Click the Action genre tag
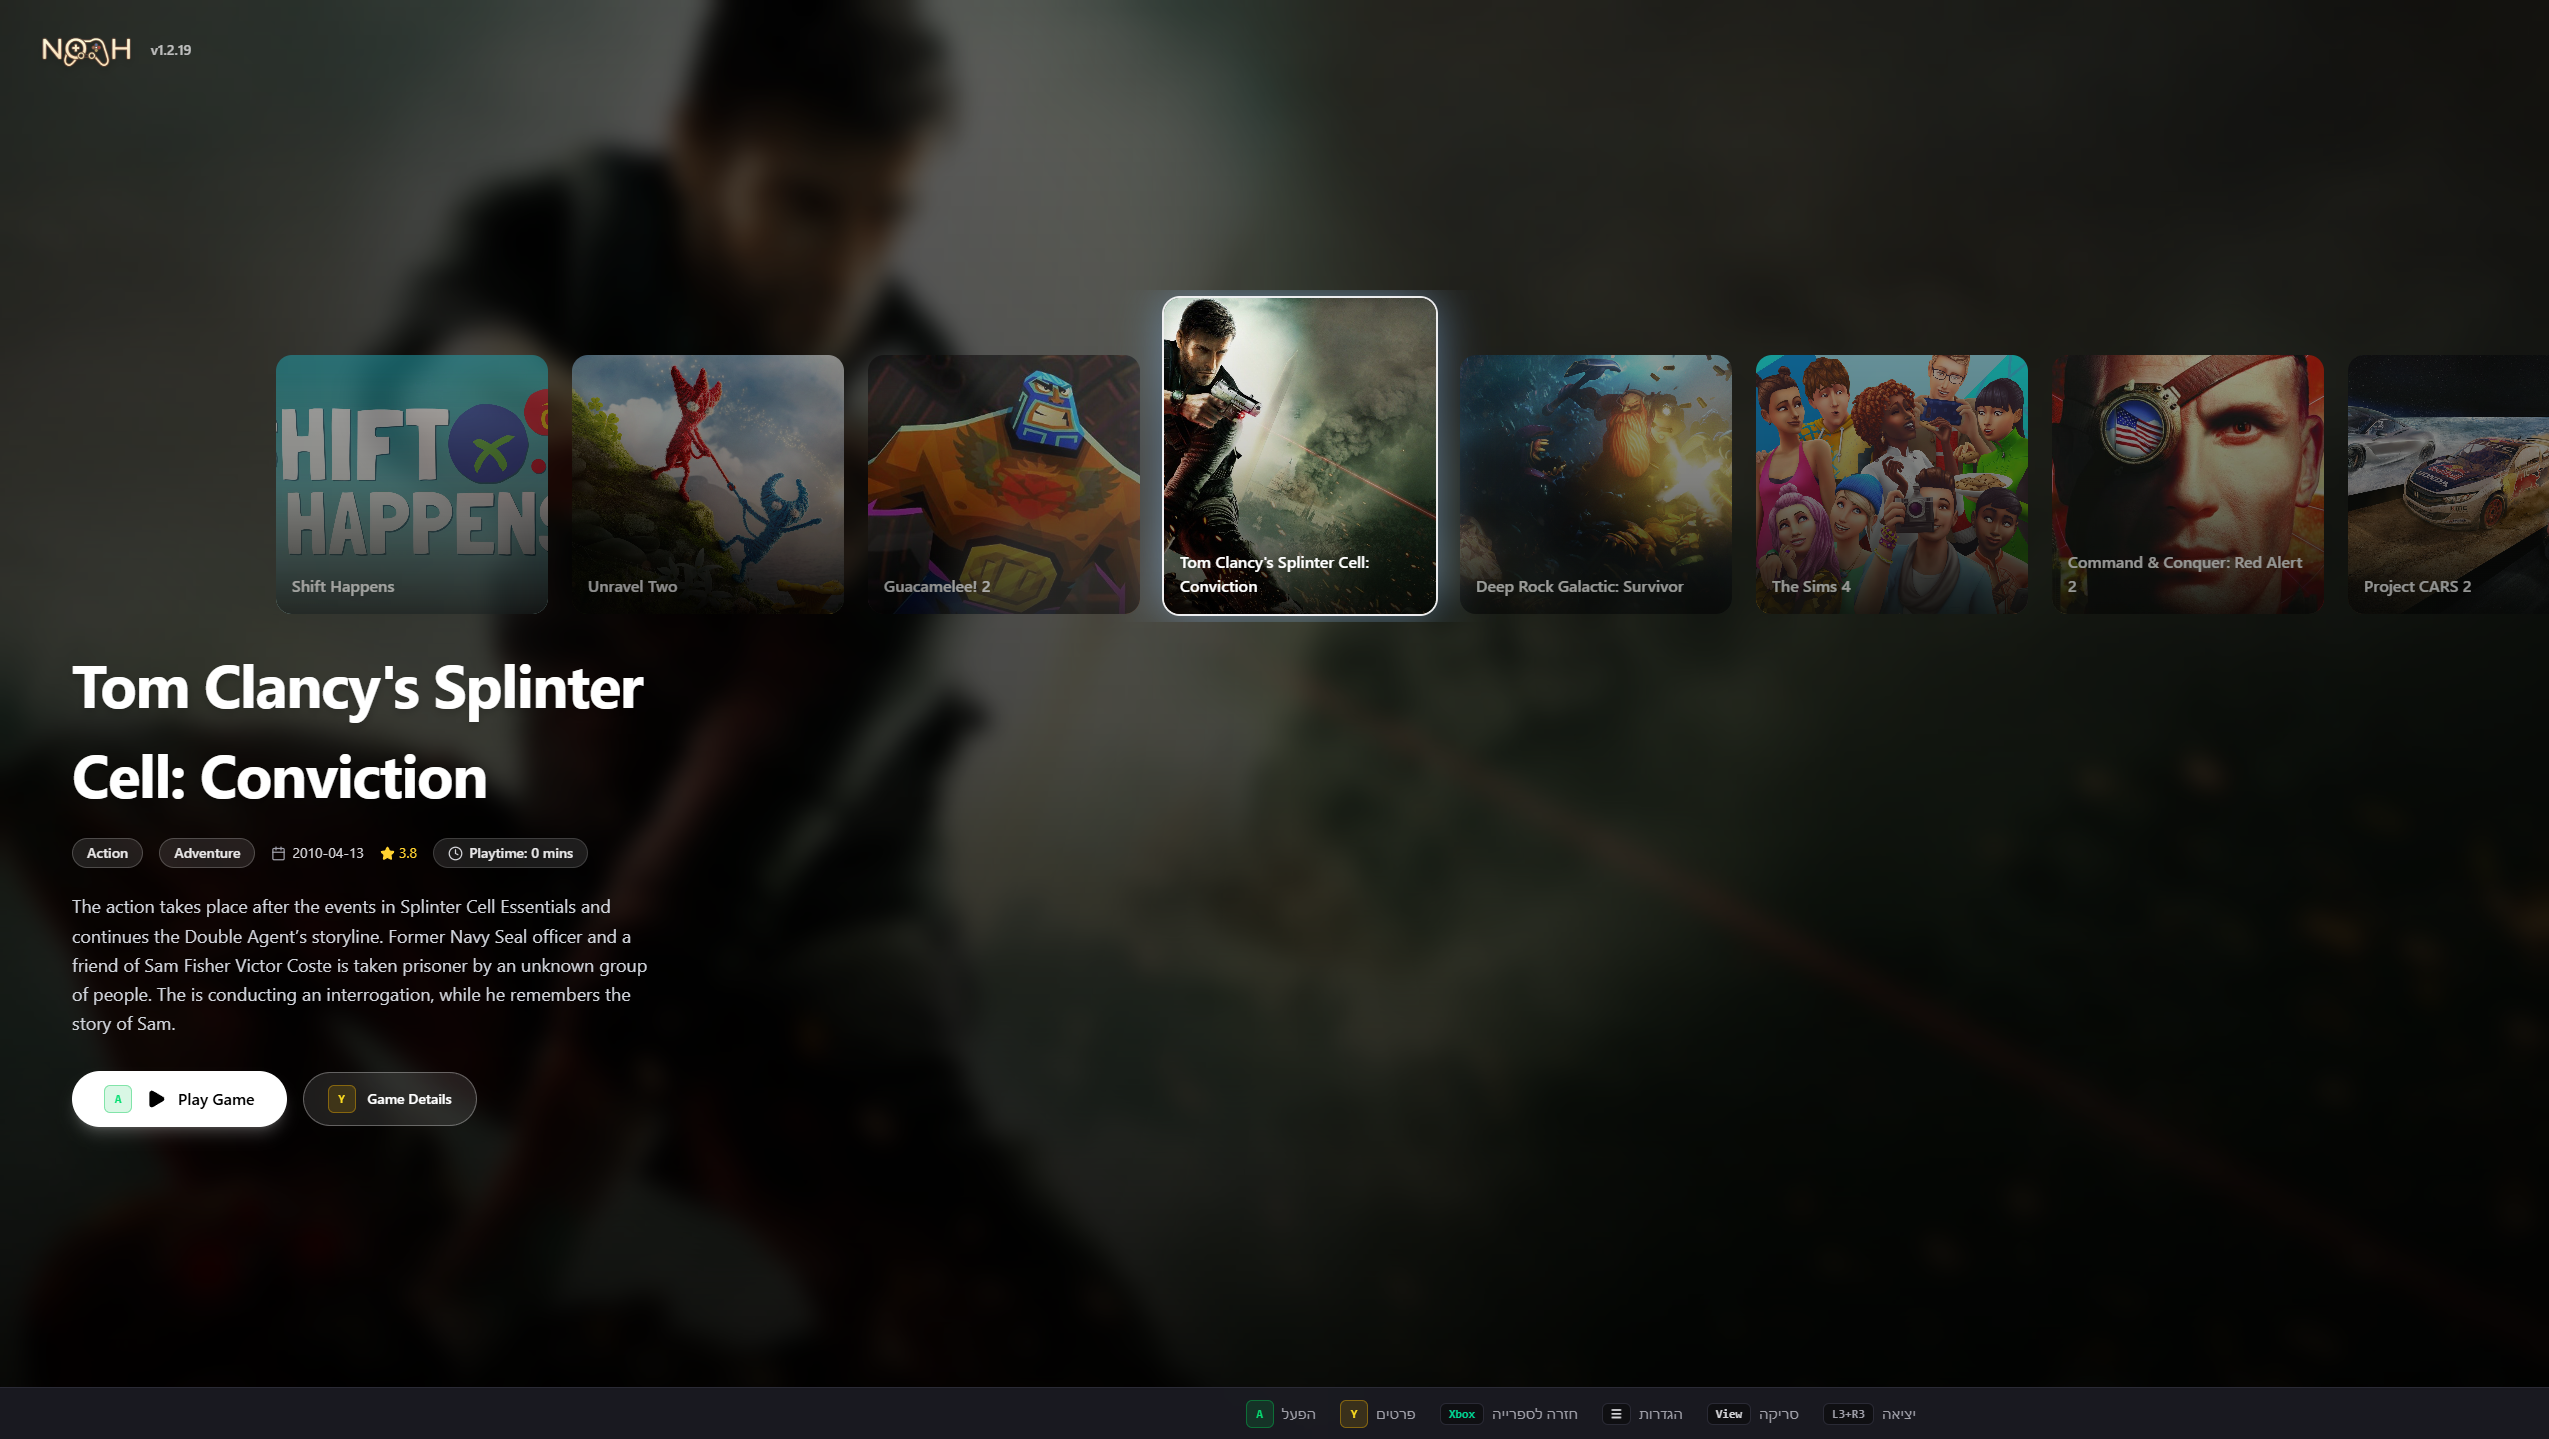This screenshot has height=1439, width=2549. tap(107, 853)
